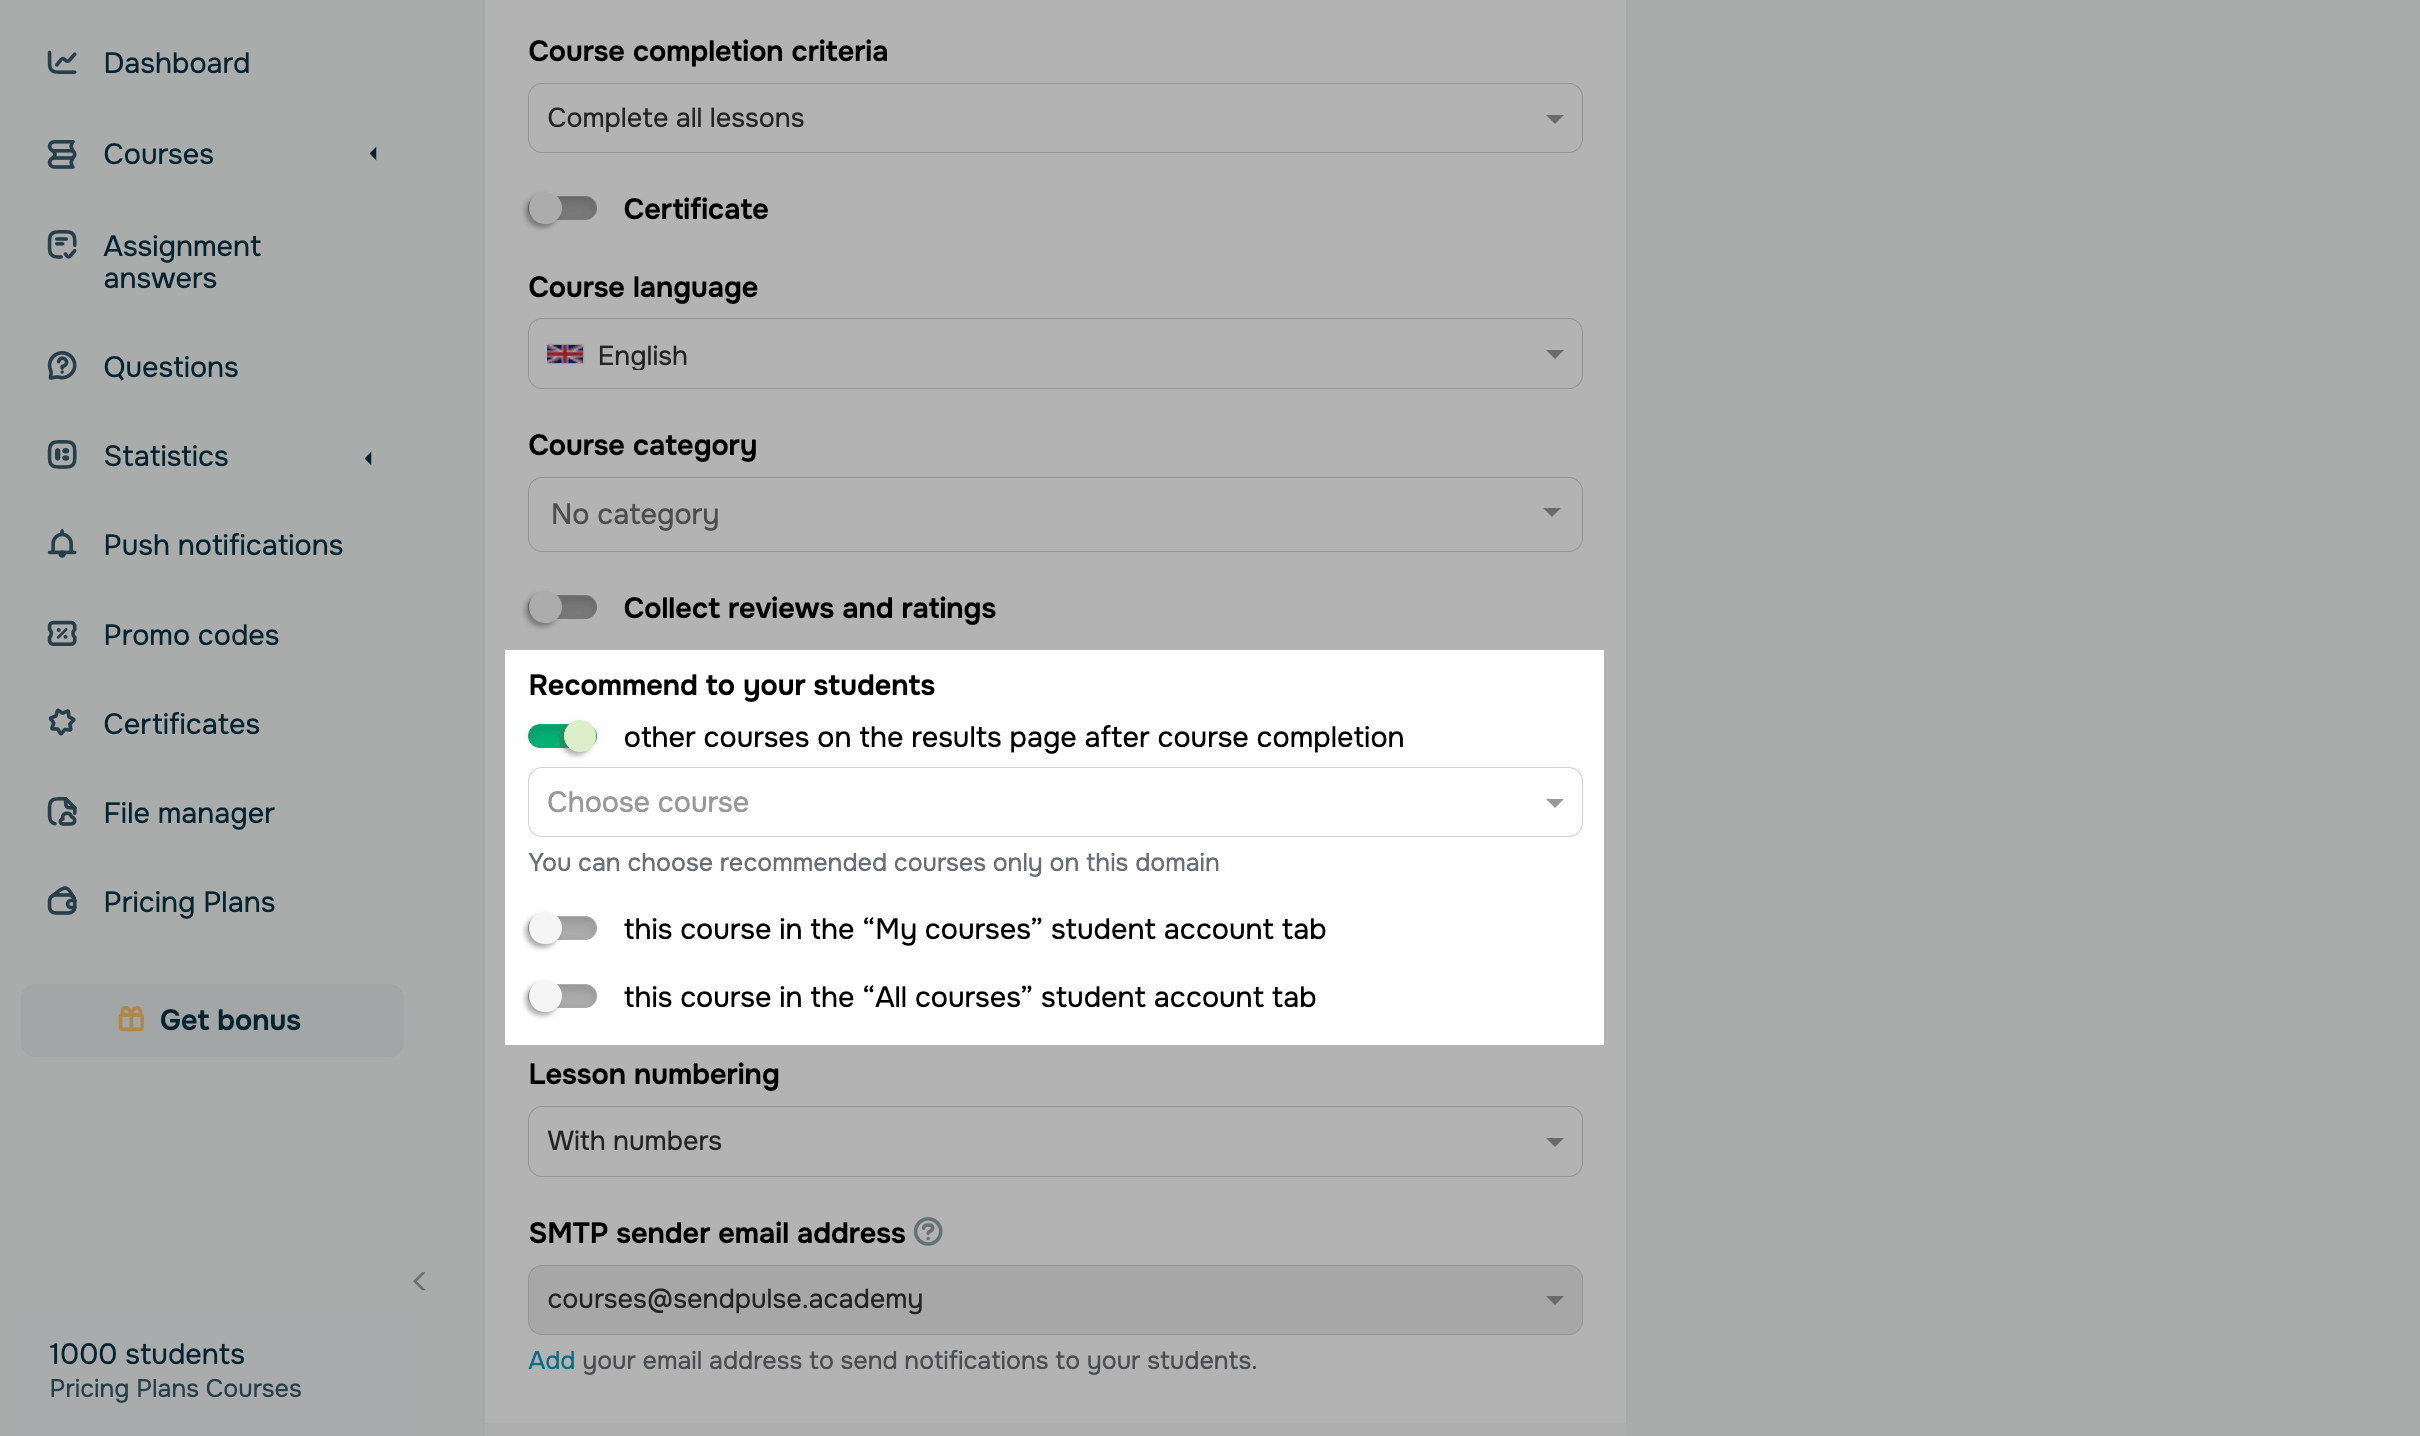
Task: Click the gift icon on Get bonus
Action: coord(131,1019)
